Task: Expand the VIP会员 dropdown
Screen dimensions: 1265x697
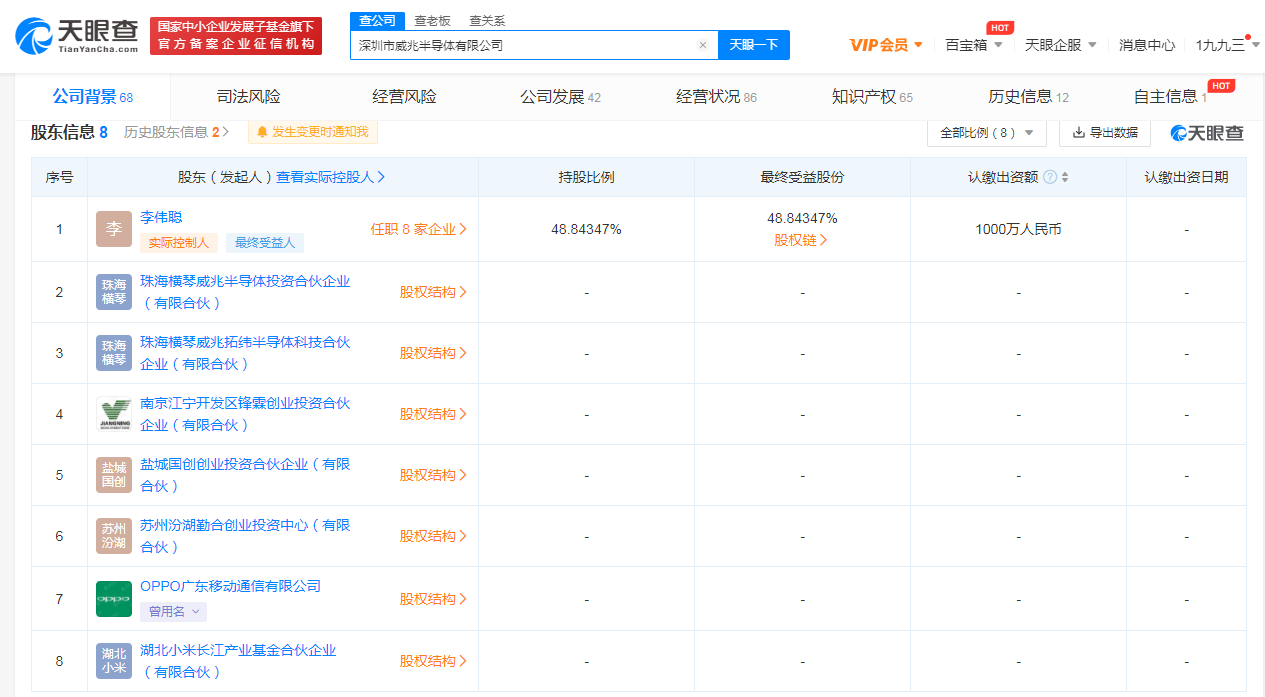Action: (x=886, y=45)
